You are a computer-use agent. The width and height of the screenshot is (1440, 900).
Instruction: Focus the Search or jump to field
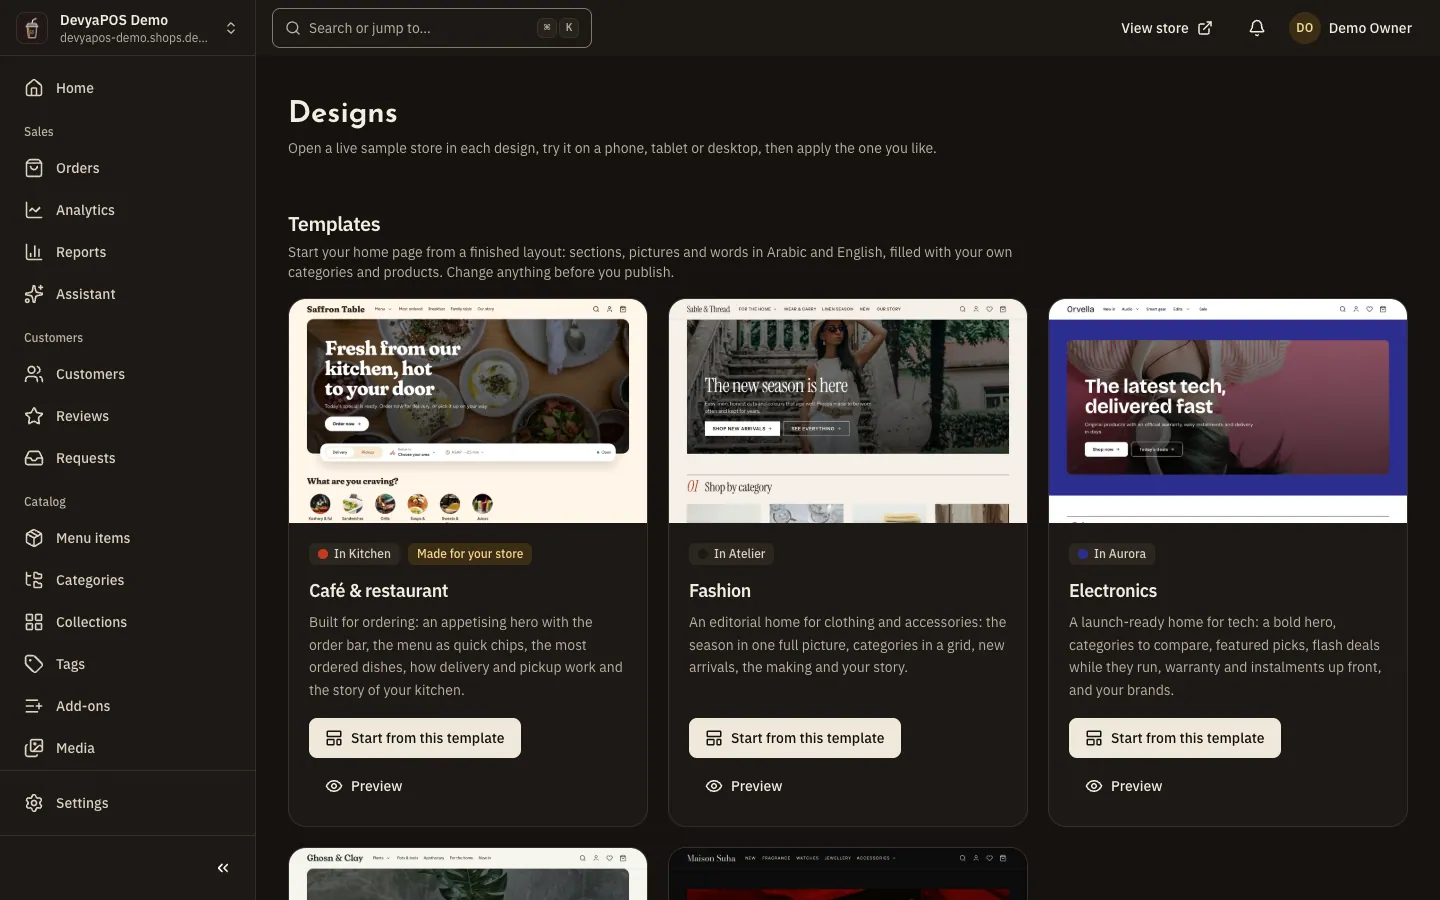click(432, 28)
